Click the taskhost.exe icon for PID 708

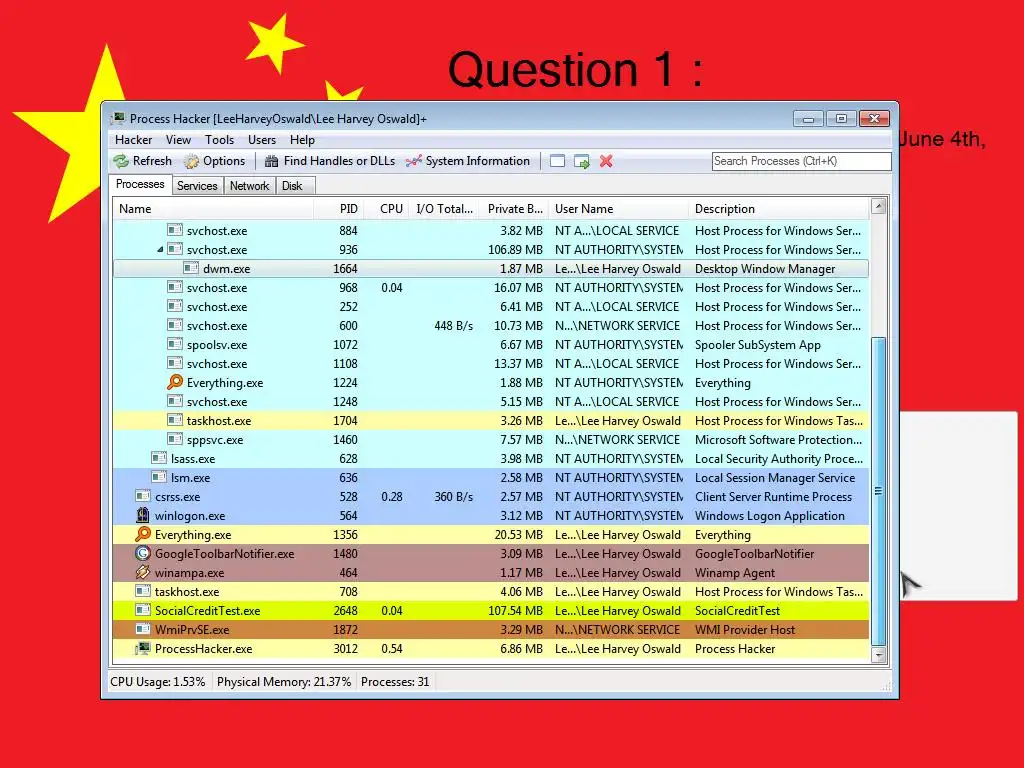click(x=142, y=591)
